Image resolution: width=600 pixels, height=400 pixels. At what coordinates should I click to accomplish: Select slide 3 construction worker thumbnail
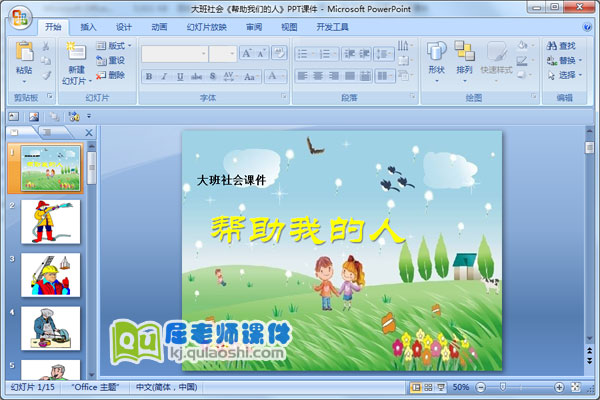[51, 275]
